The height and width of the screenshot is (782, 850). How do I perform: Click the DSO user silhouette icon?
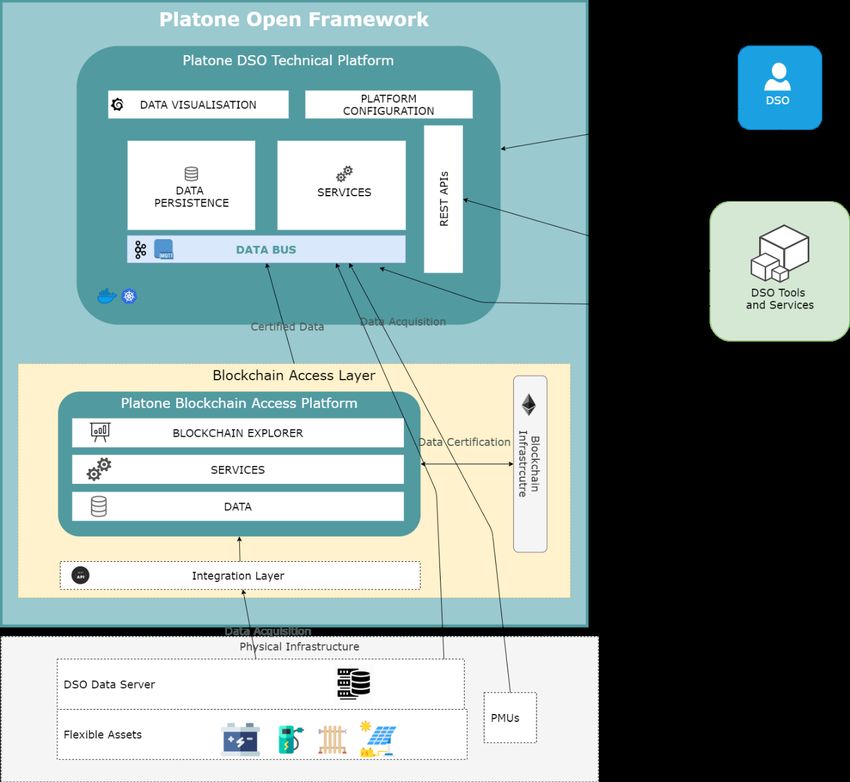(778, 77)
